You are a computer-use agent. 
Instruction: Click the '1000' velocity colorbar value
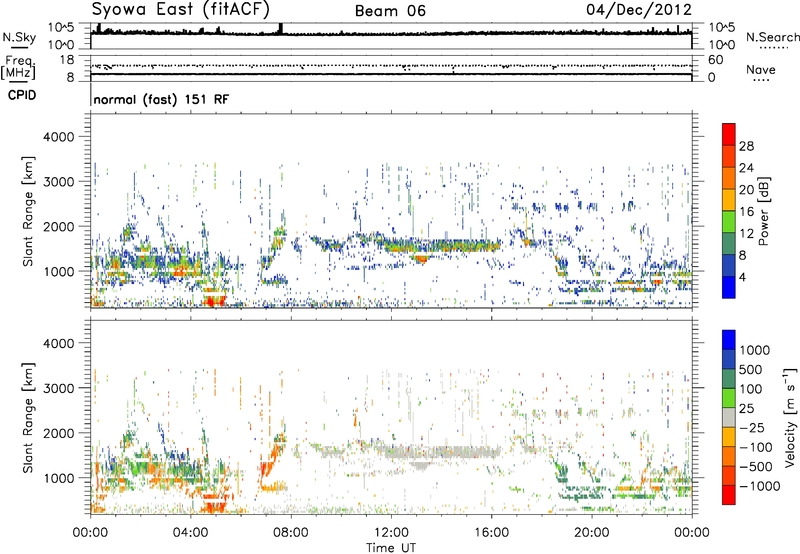(755, 350)
